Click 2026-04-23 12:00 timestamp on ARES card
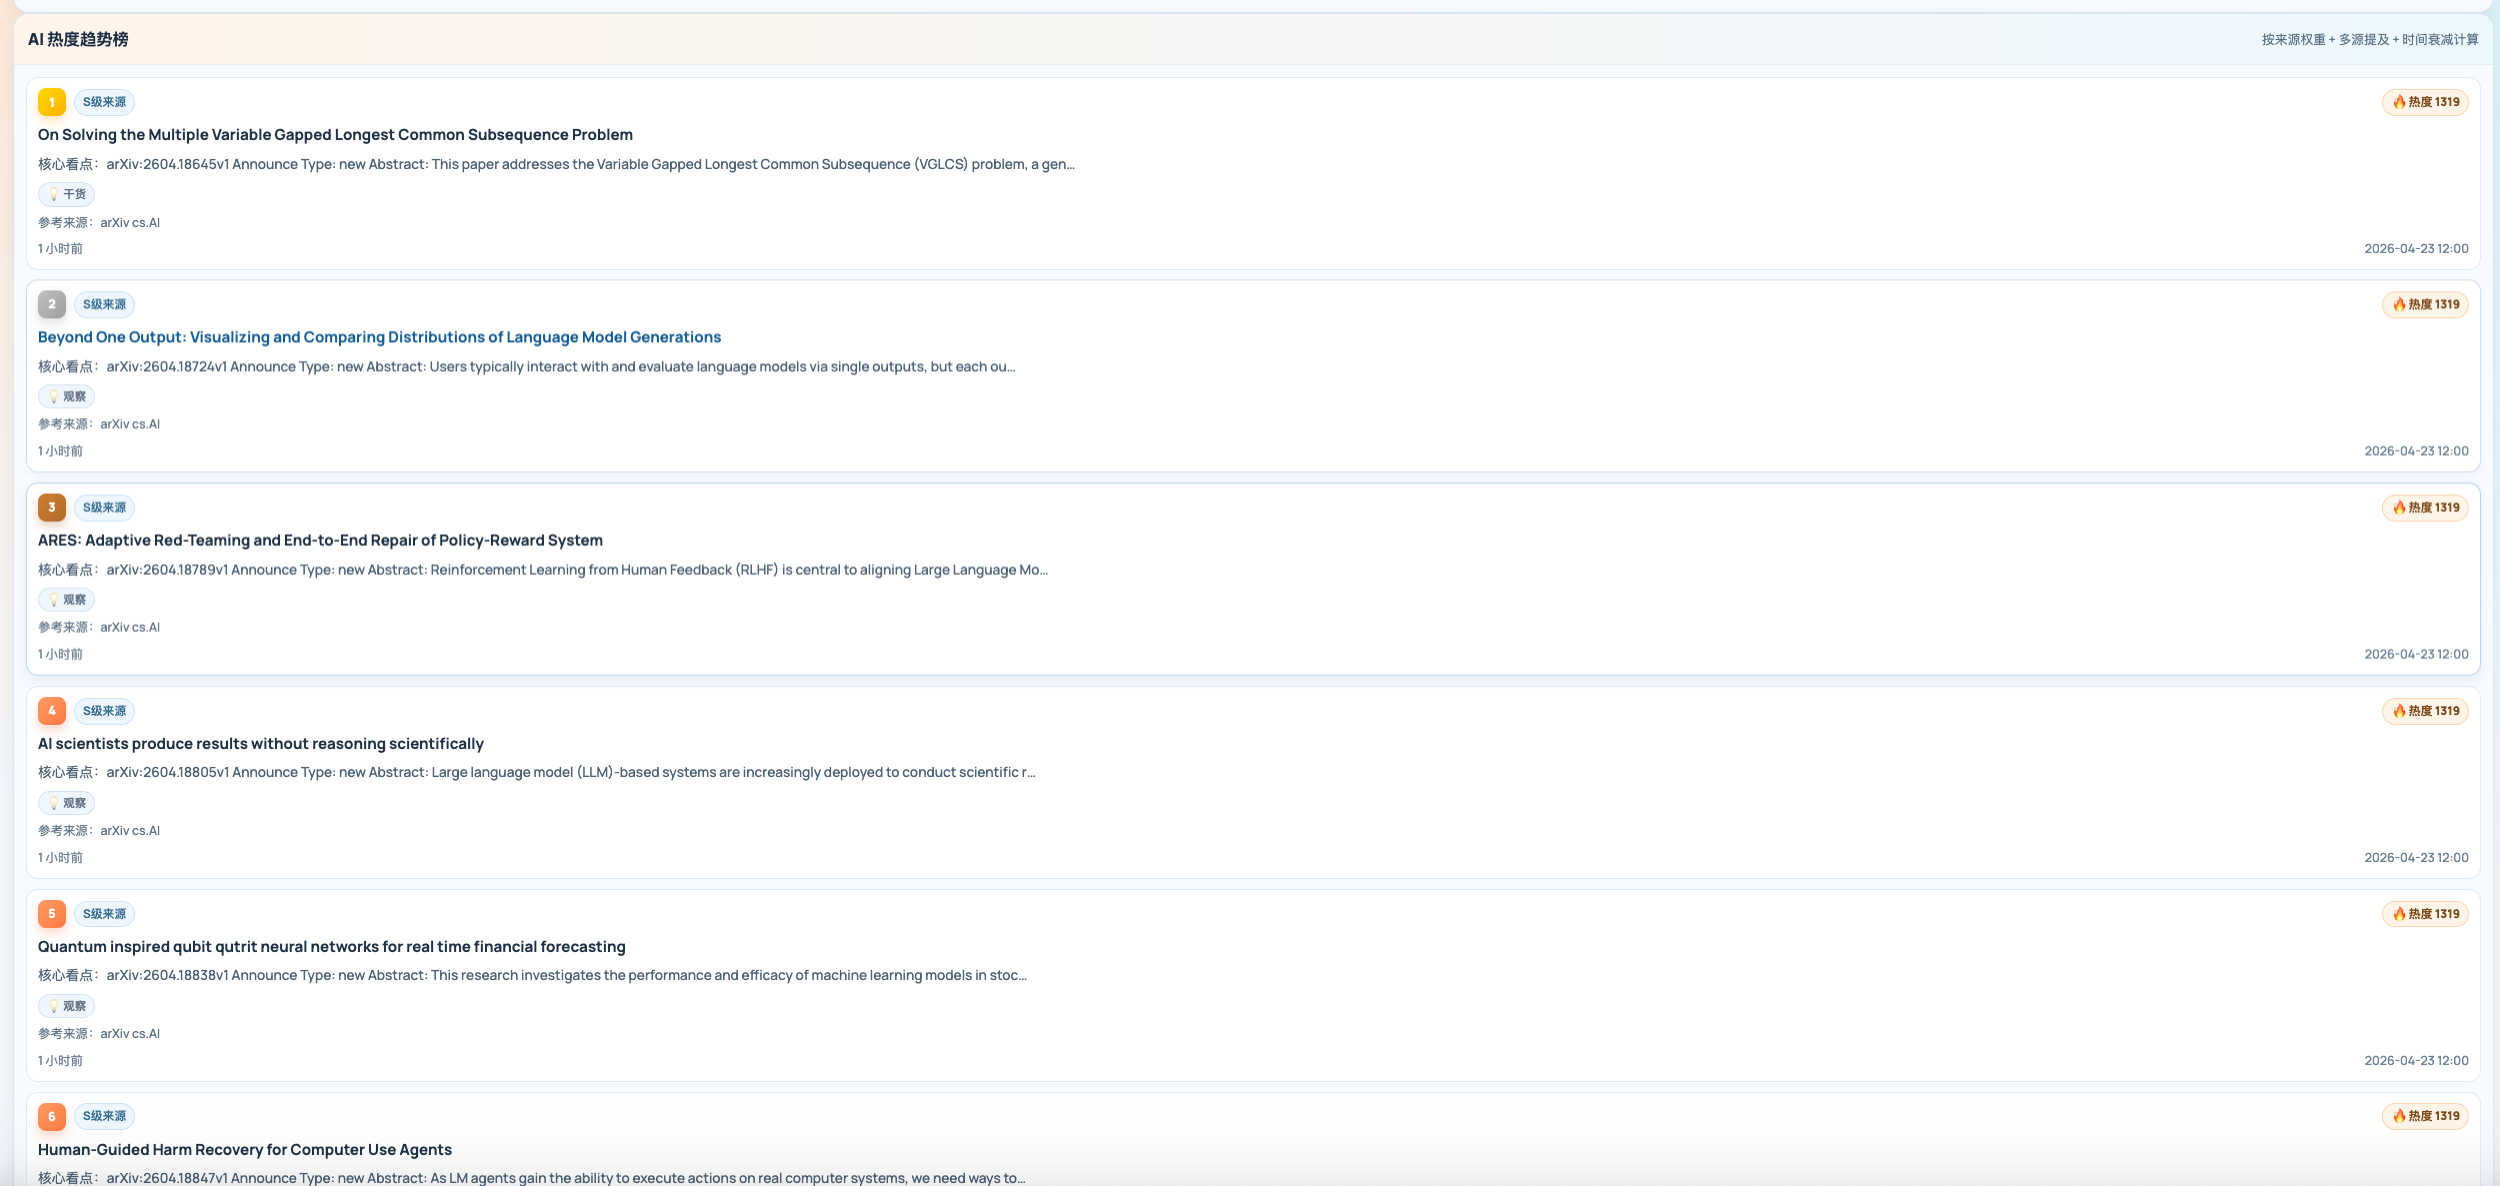The height and width of the screenshot is (1186, 2500). click(x=2416, y=654)
